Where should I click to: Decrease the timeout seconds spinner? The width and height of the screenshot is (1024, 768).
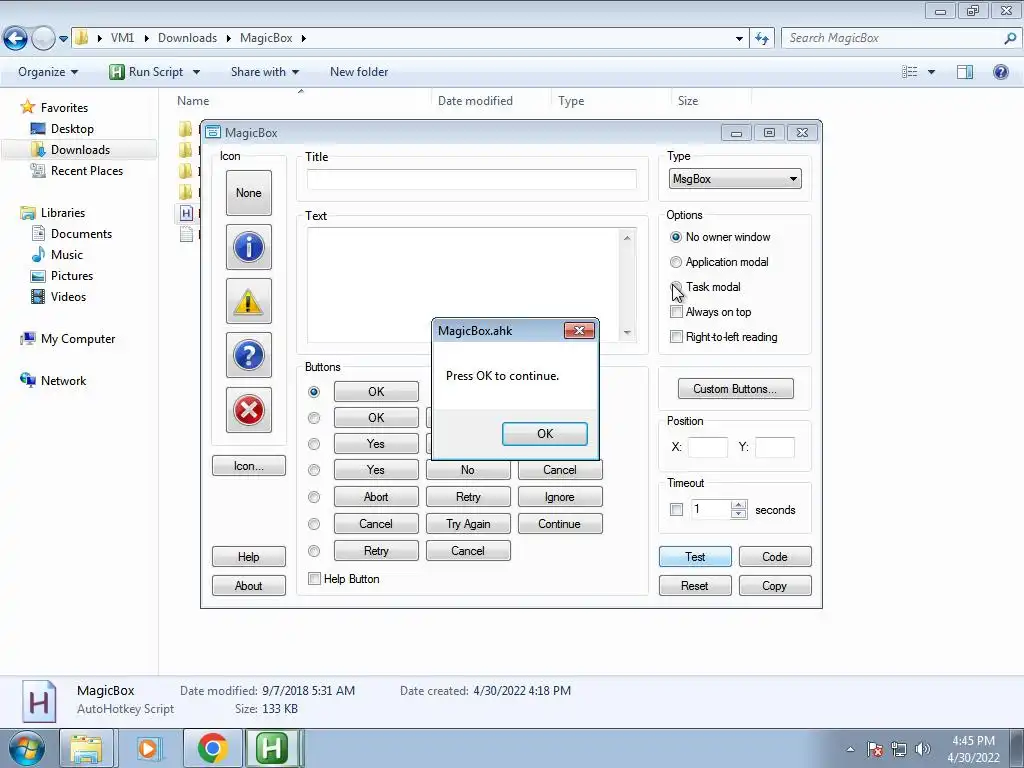click(739, 515)
